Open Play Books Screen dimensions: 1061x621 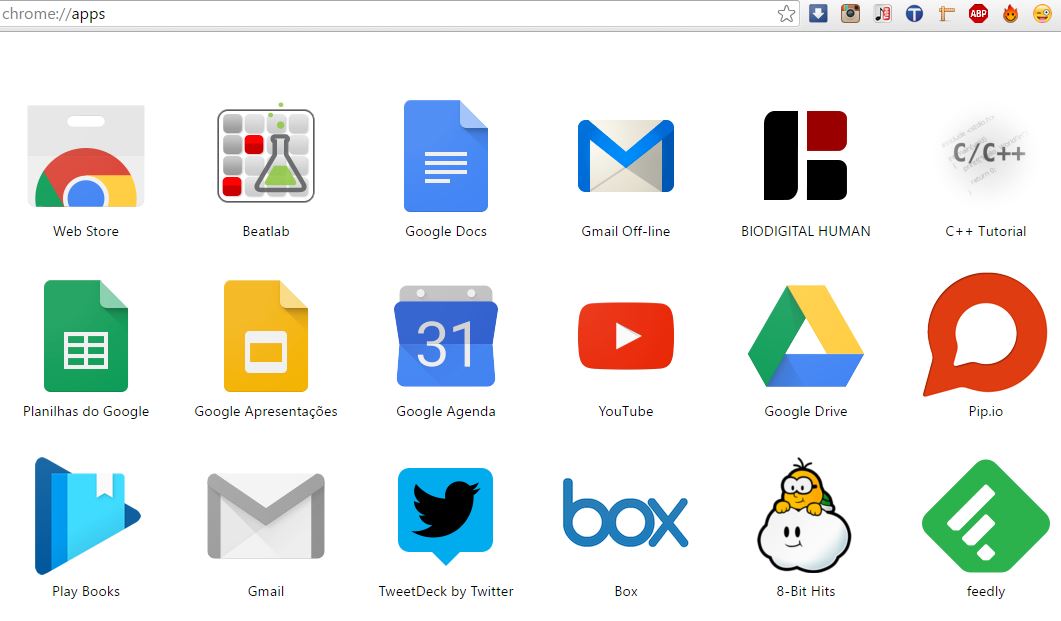point(87,516)
